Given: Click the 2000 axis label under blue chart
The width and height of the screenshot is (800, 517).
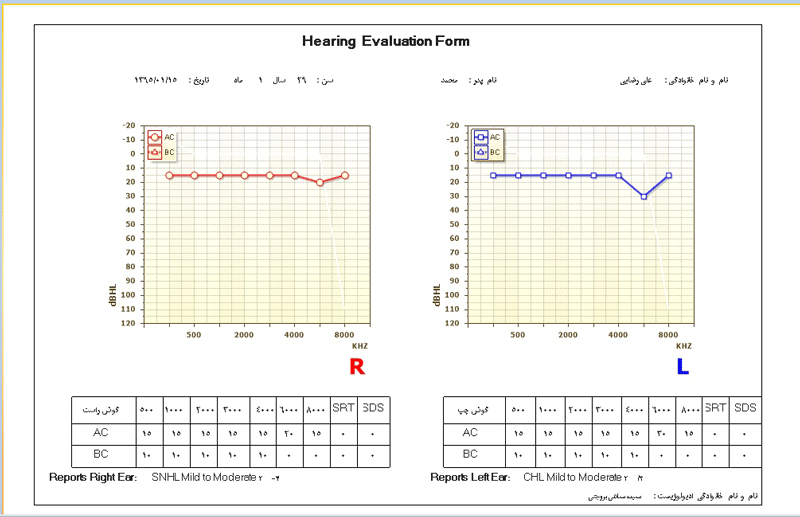Looking at the screenshot, I should coord(568,335).
